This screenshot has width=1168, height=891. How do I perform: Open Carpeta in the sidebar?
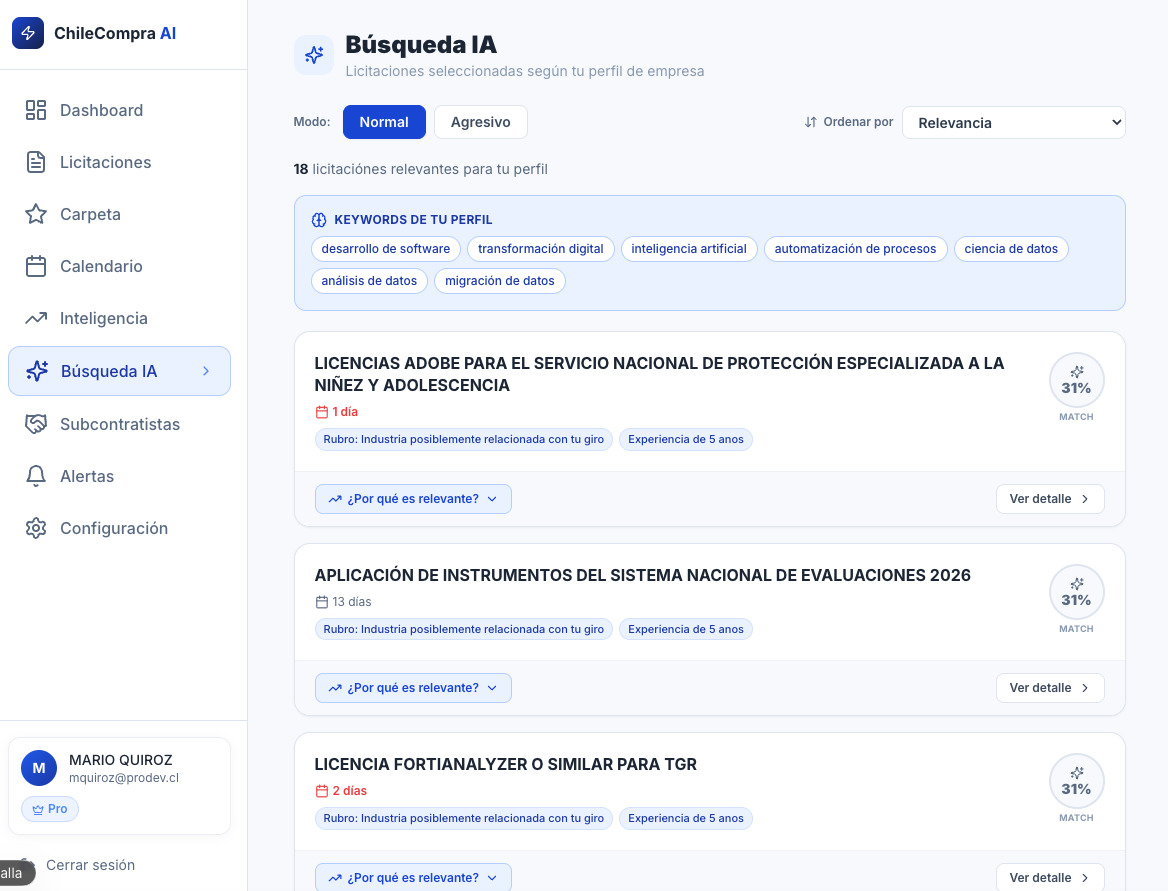pyautogui.click(x=119, y=215)
